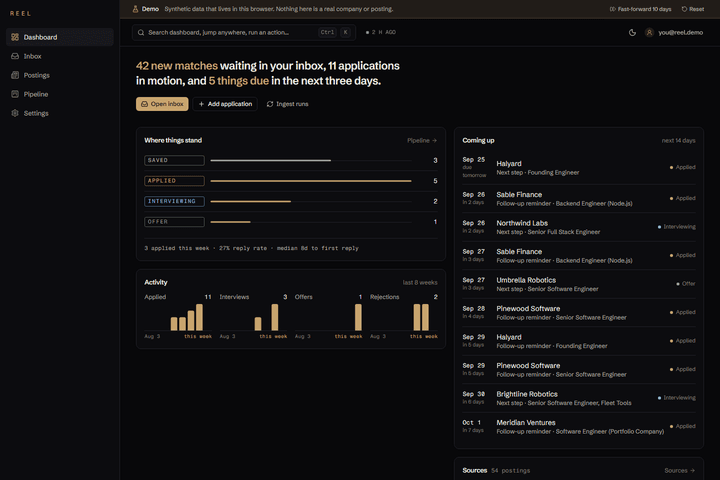This screenshot has height=480, width=720.
Task: Click the Offer status on Umbrella Robotics
Action: [x=686, y=284]
